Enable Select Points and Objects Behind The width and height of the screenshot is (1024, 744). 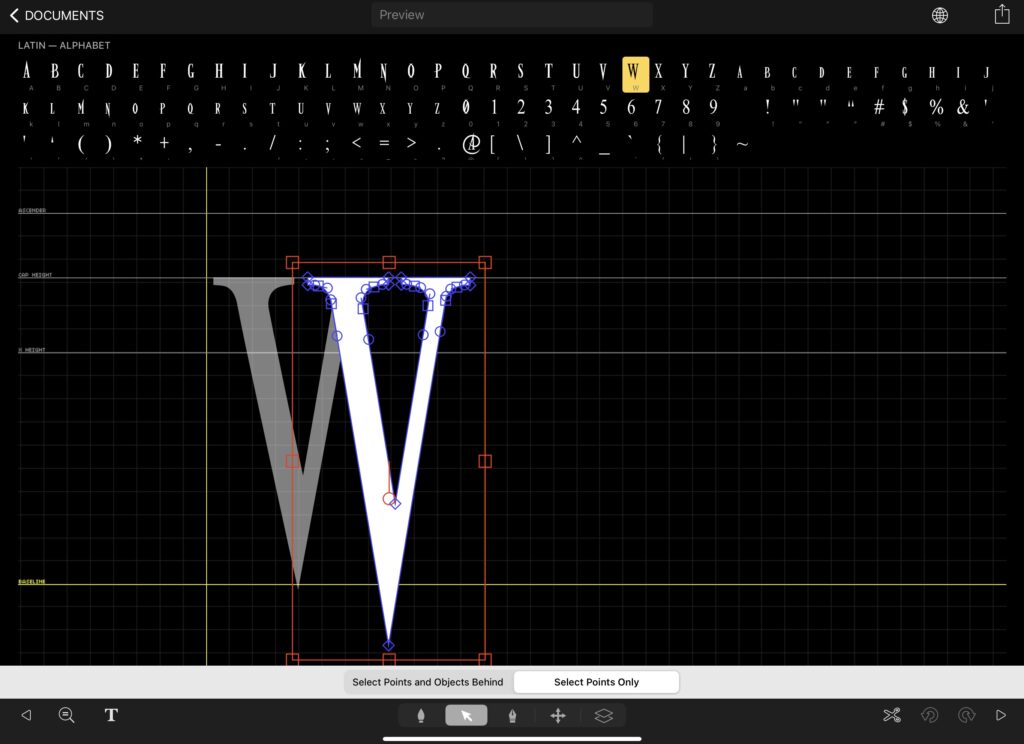click(x=427, y=682)
